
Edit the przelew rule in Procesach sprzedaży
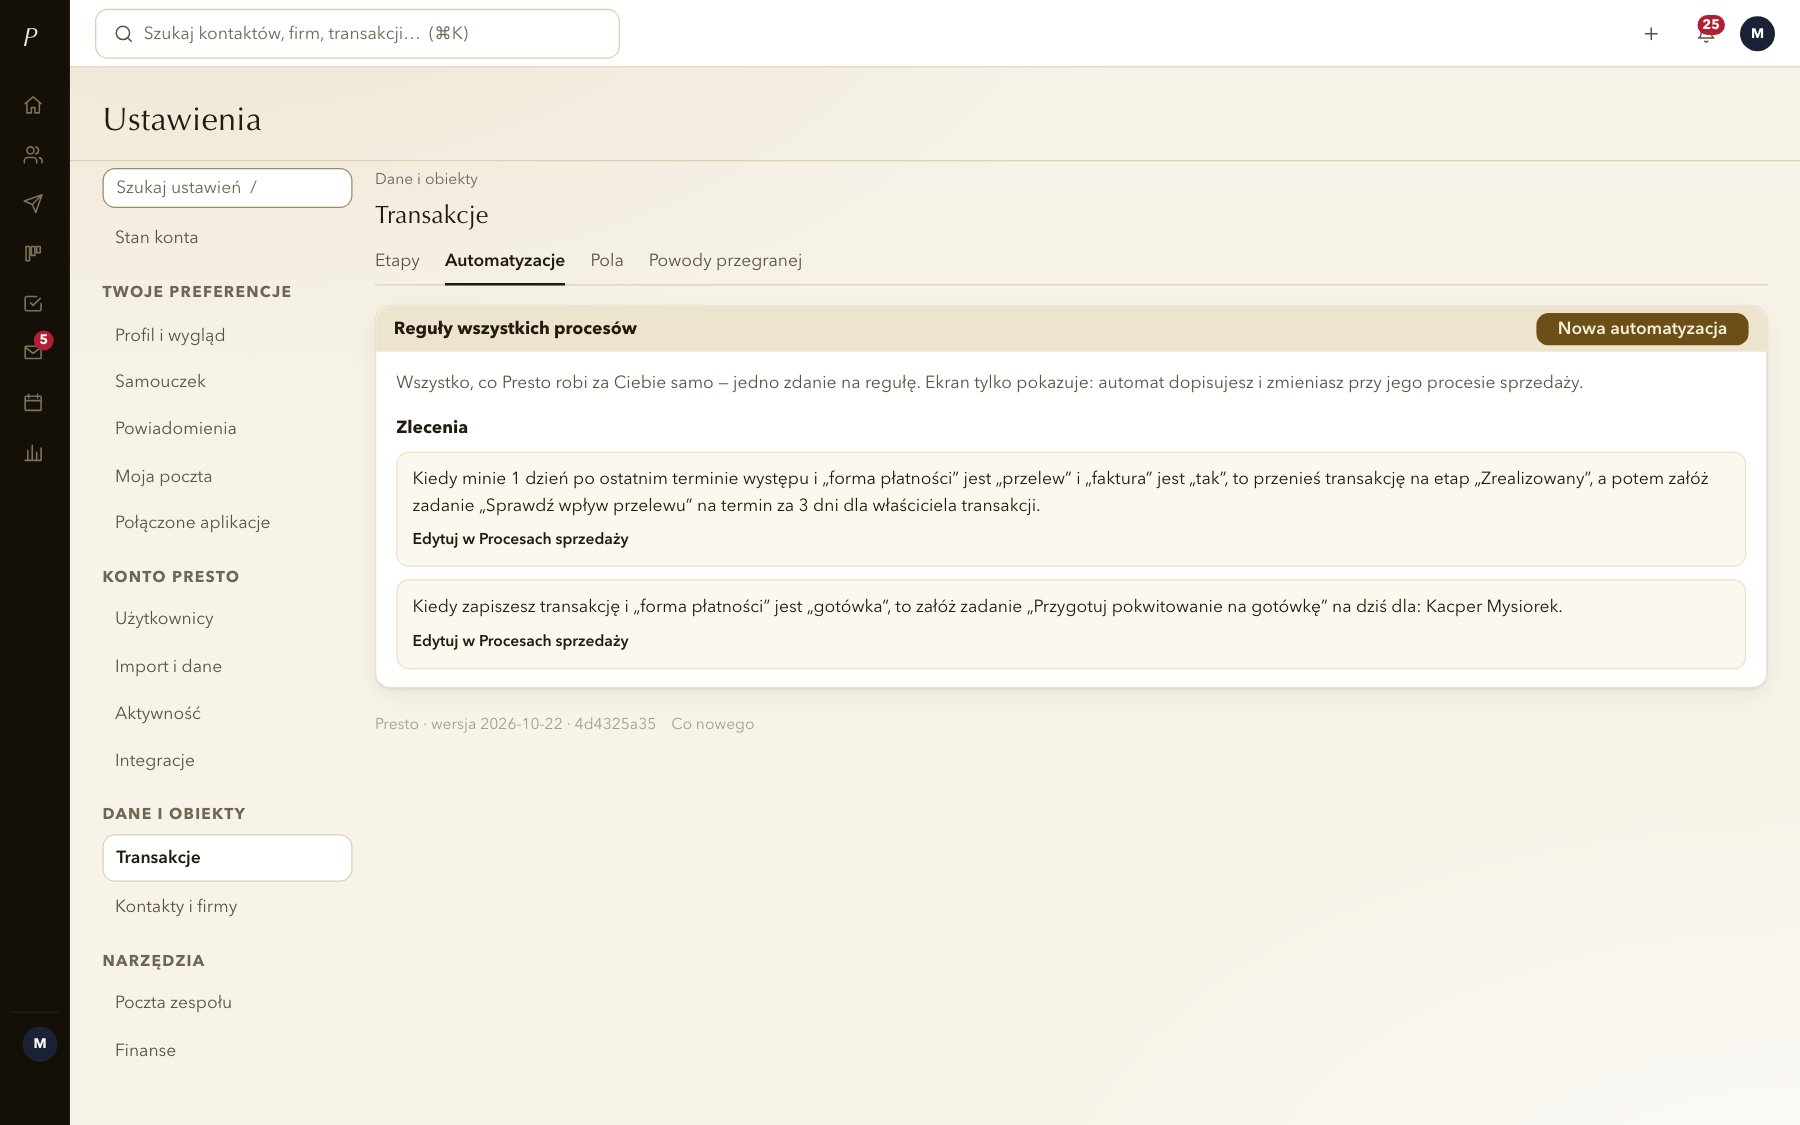pos(520,538)
